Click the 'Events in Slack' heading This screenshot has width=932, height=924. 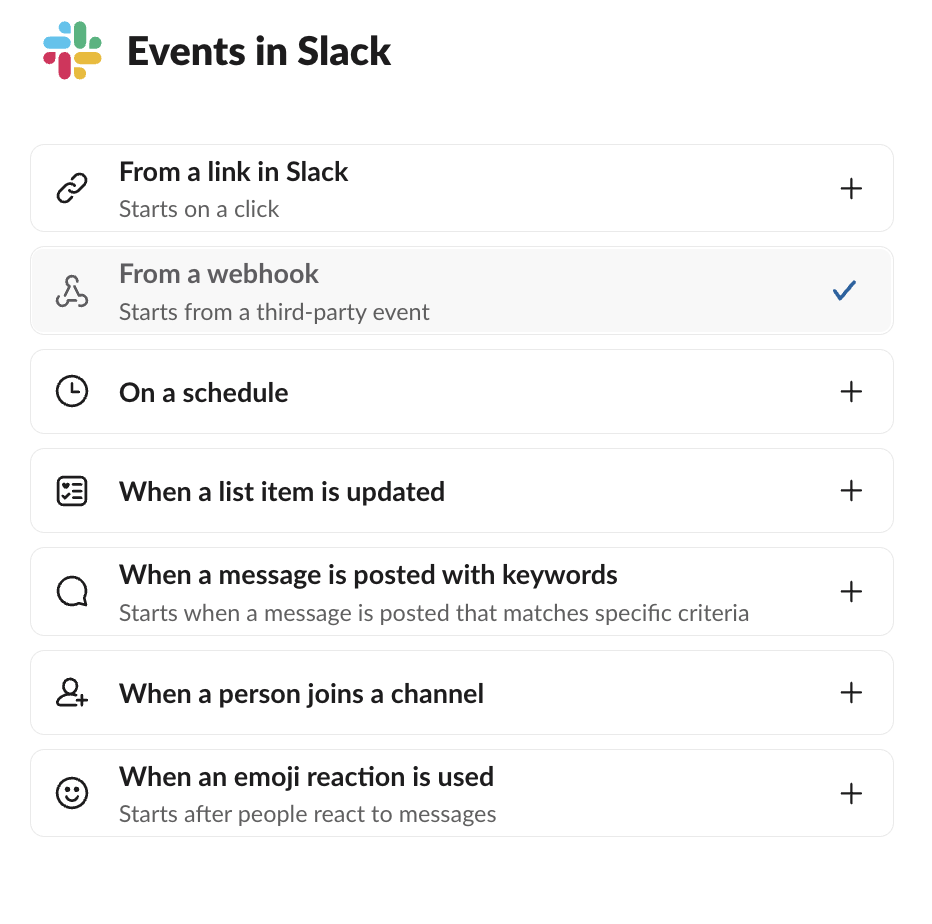coord(259,51)
